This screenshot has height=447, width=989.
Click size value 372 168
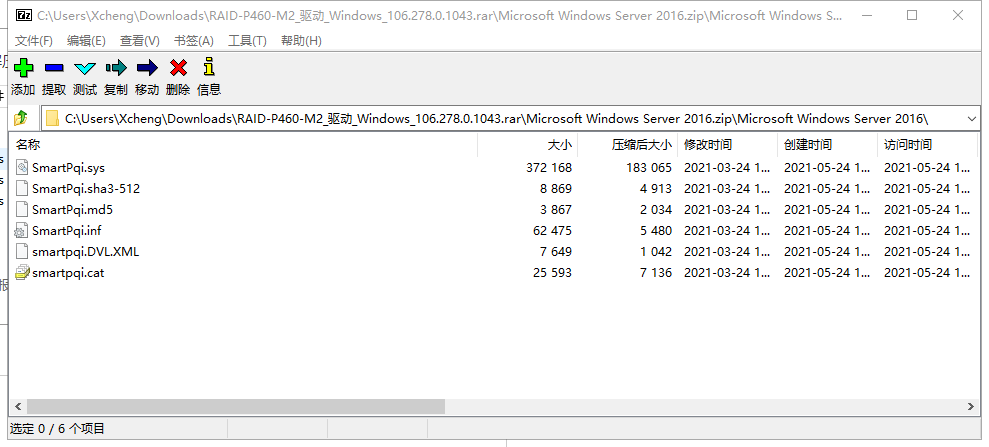pos(549,168)
